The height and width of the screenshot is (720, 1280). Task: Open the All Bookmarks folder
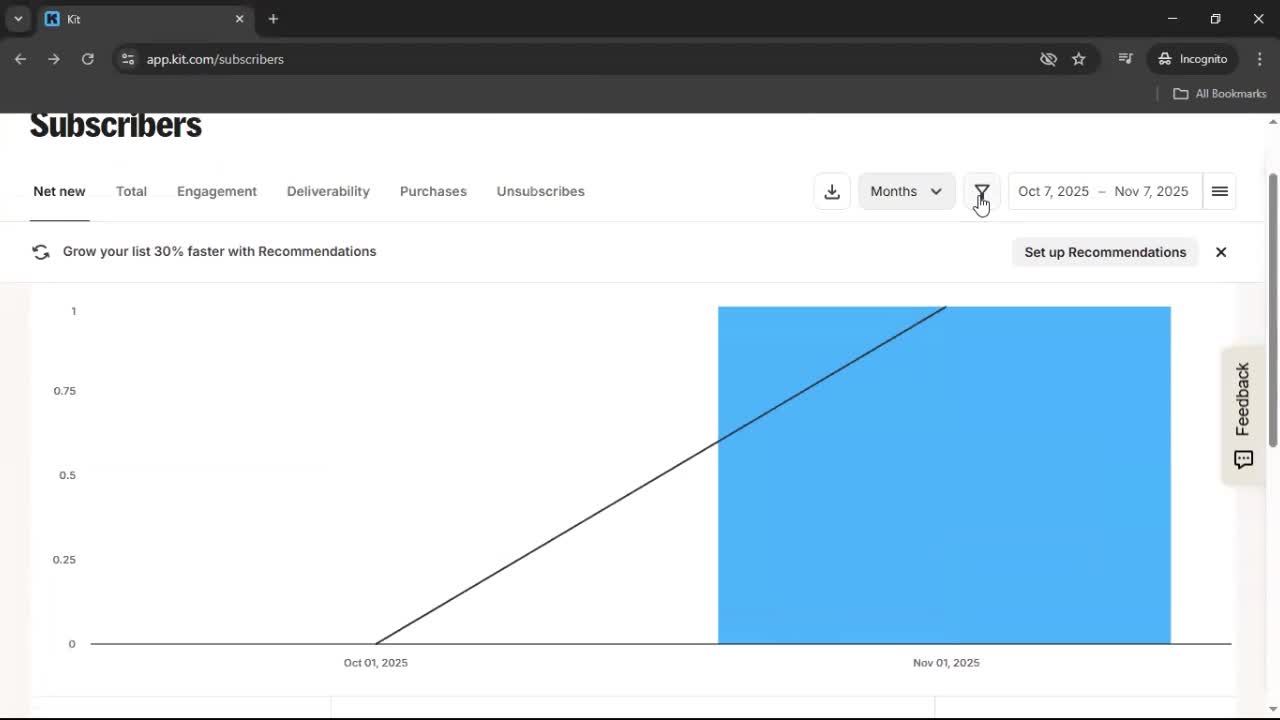pos(1218,93)
